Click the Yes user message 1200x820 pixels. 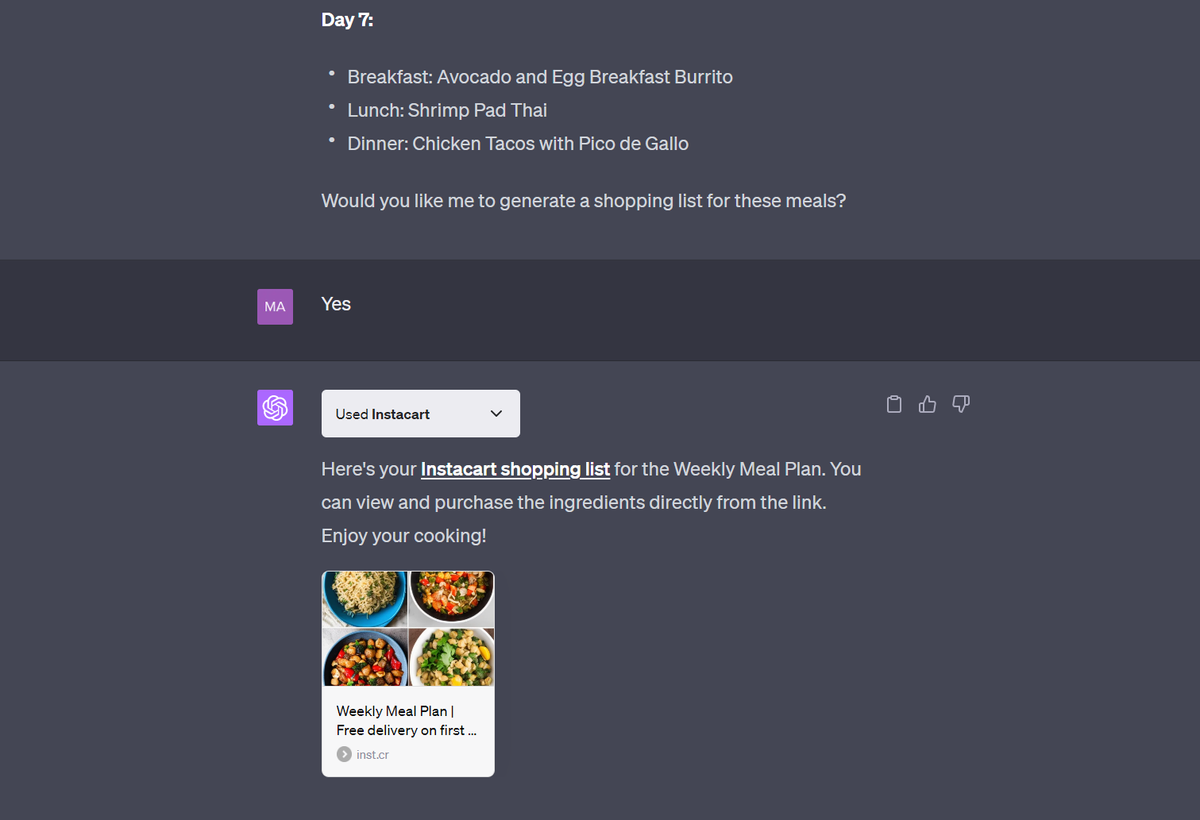coord(336,304)
